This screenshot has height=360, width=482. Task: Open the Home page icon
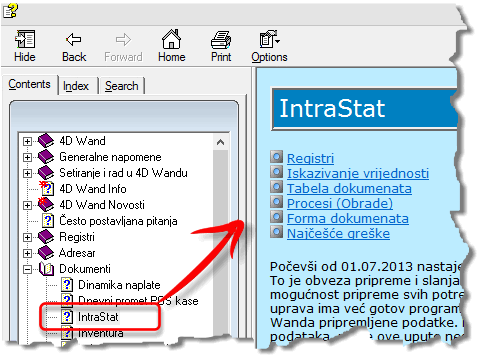(171, 39)
